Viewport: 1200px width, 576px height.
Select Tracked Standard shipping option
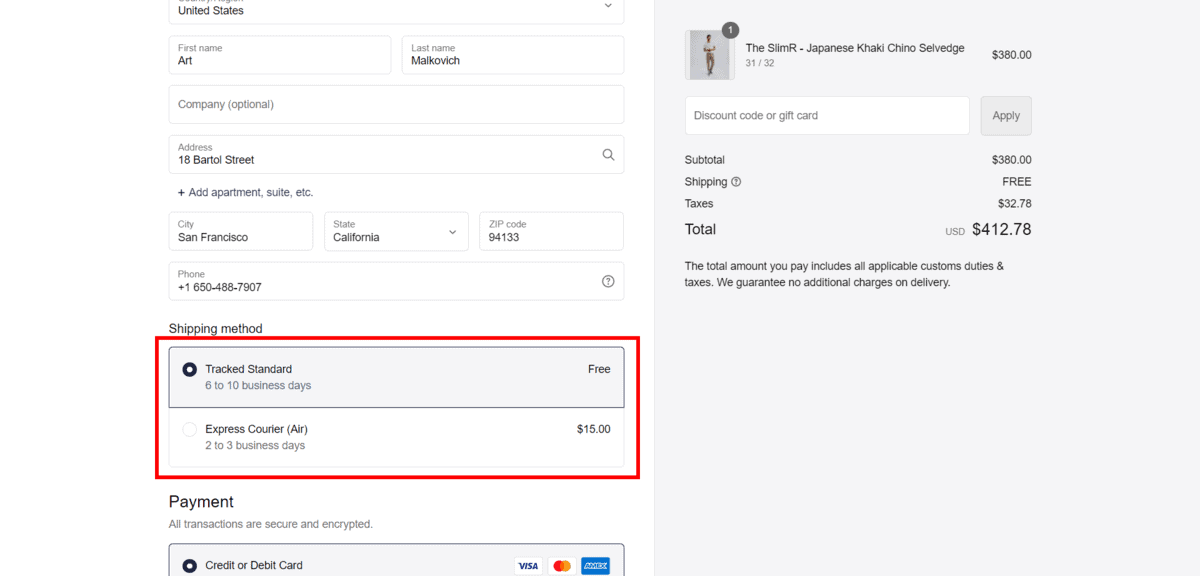[x=190, y=369]
